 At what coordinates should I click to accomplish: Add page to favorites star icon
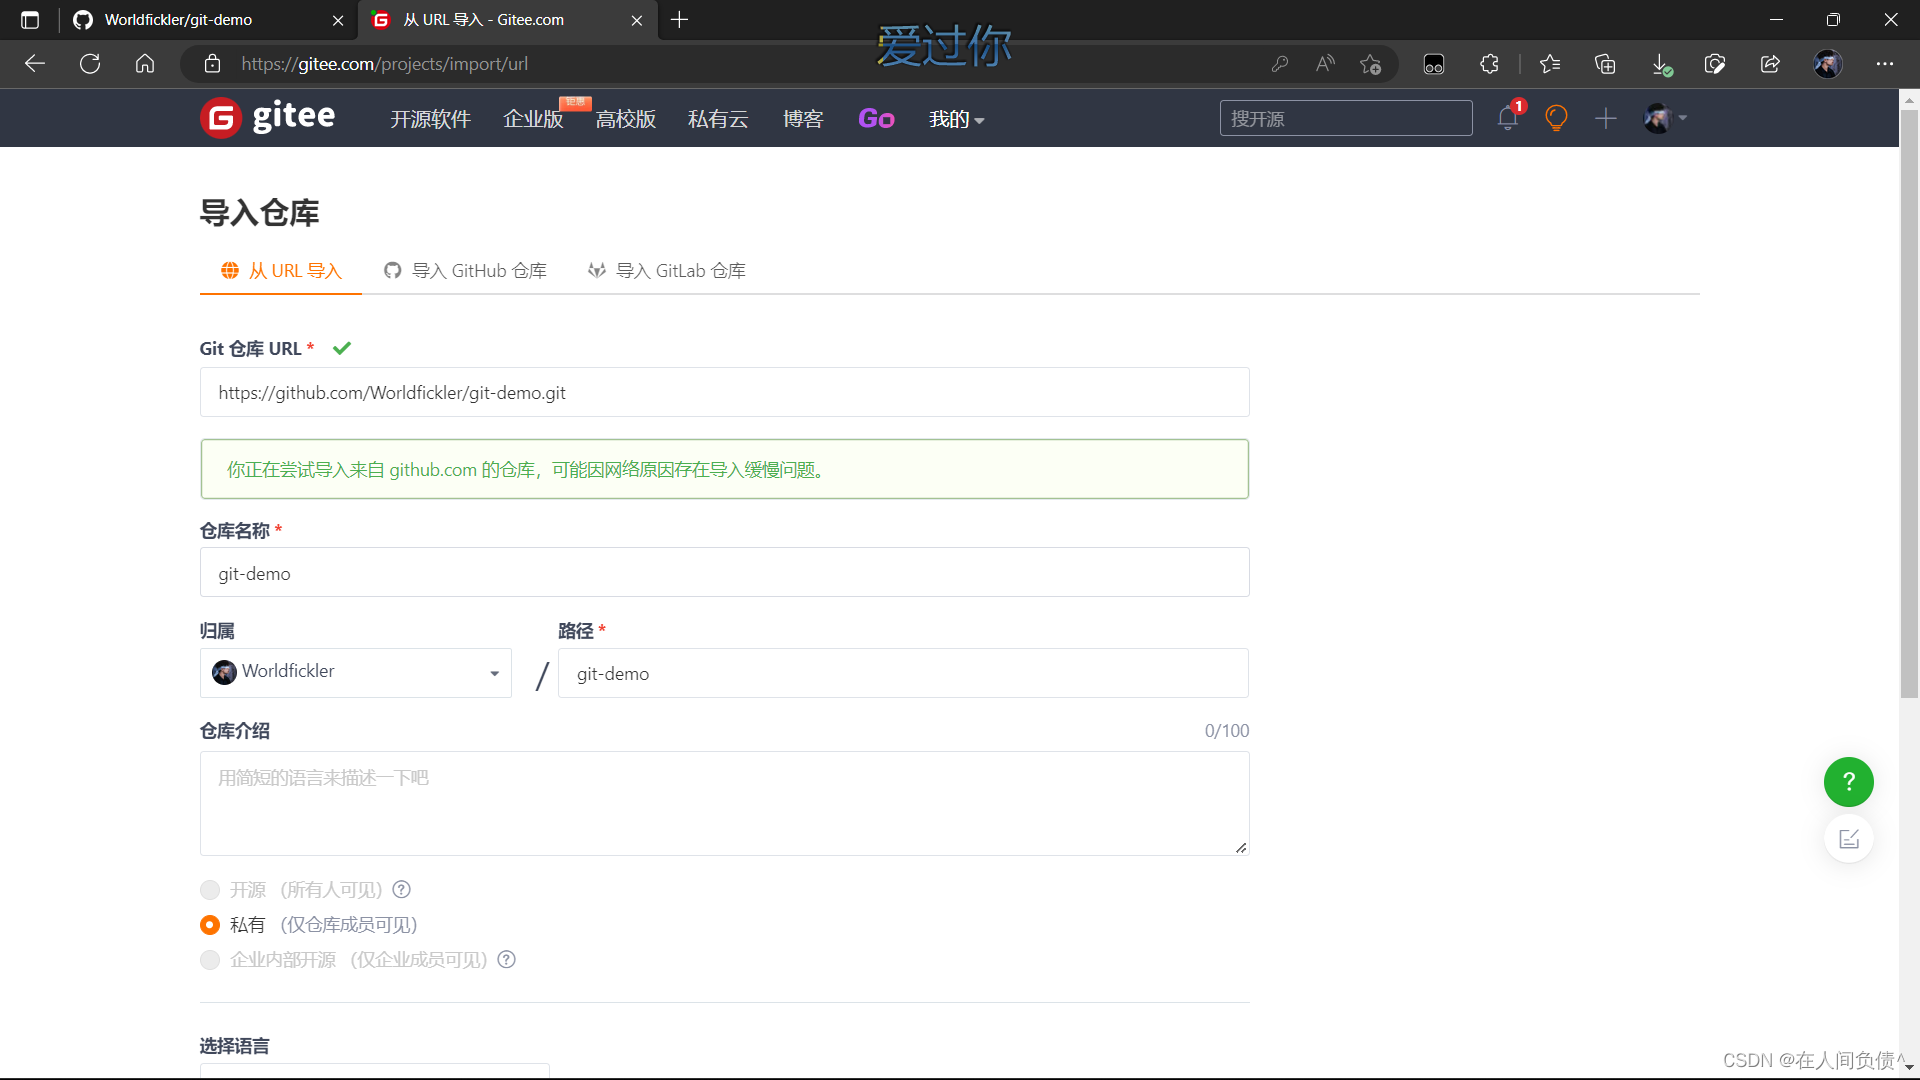pos(1370,64)
